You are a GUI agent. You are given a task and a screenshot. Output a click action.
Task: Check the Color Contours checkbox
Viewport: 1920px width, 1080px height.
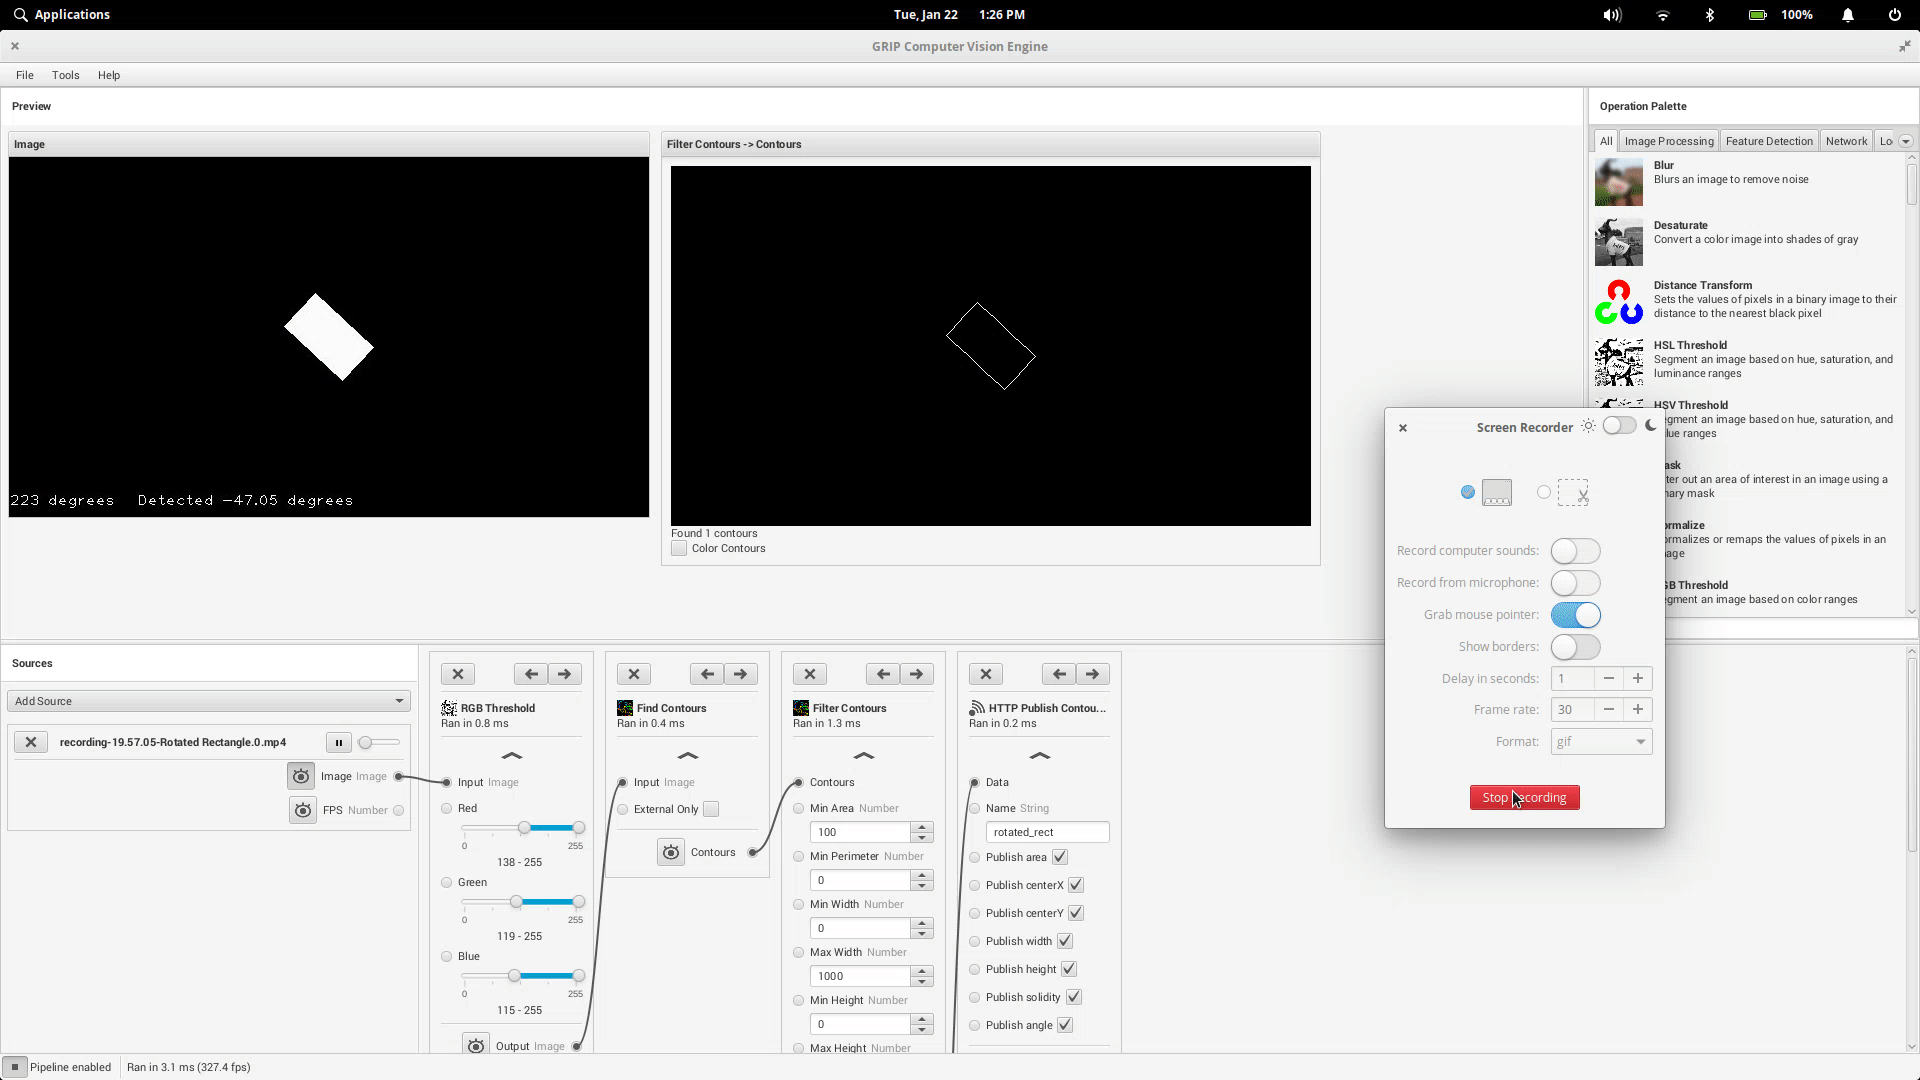pyautogui.click(x=679, y=548)
